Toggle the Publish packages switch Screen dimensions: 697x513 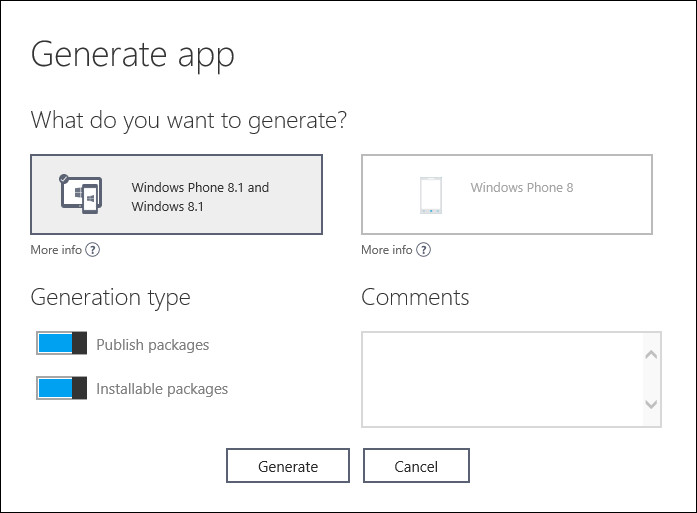coord(61,343)
